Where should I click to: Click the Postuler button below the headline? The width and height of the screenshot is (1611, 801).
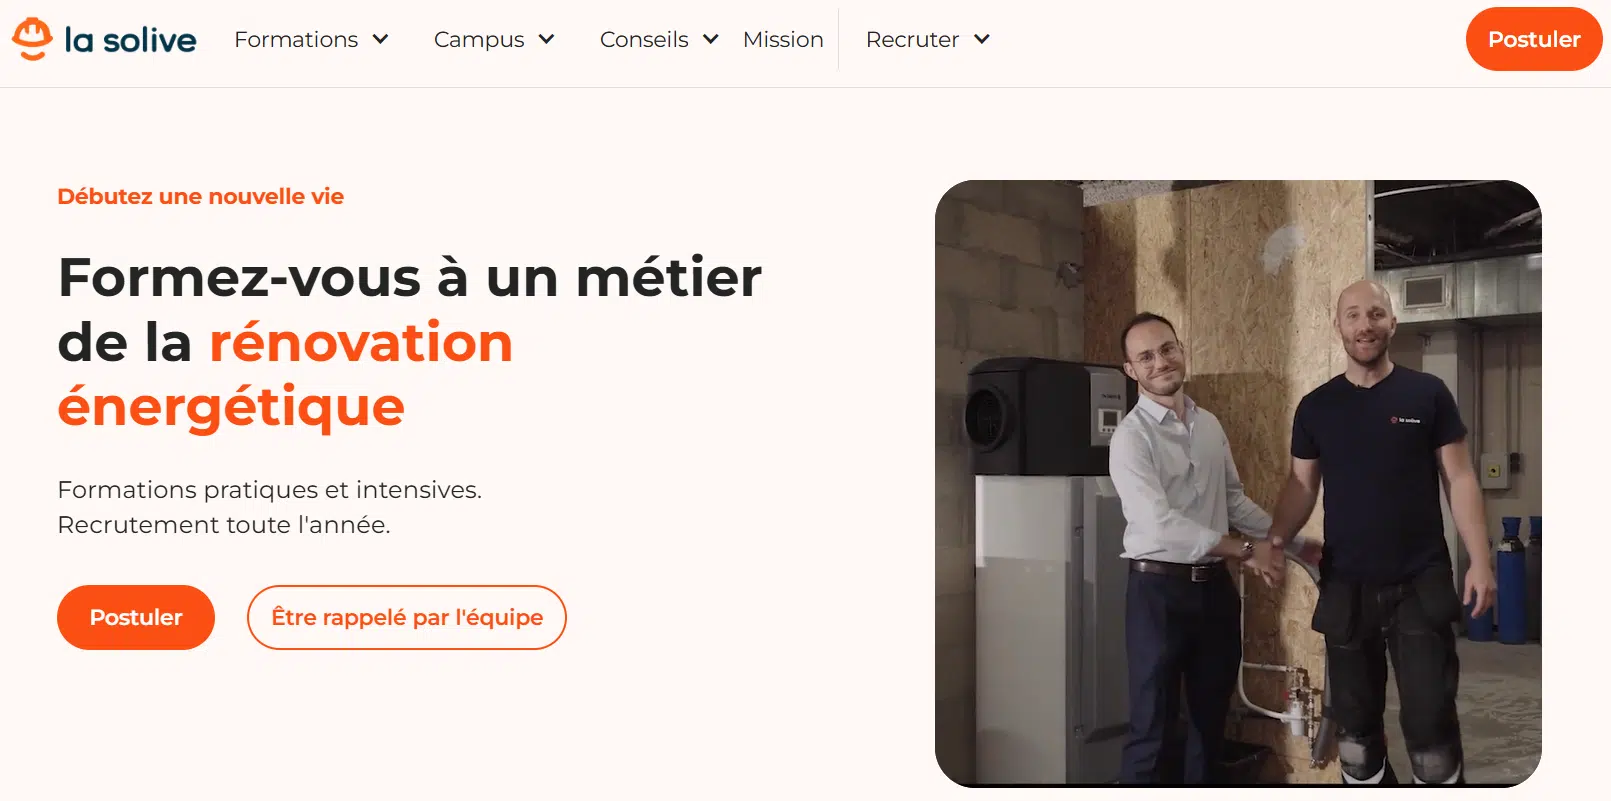pyautogui.click(x=136, y=617)
